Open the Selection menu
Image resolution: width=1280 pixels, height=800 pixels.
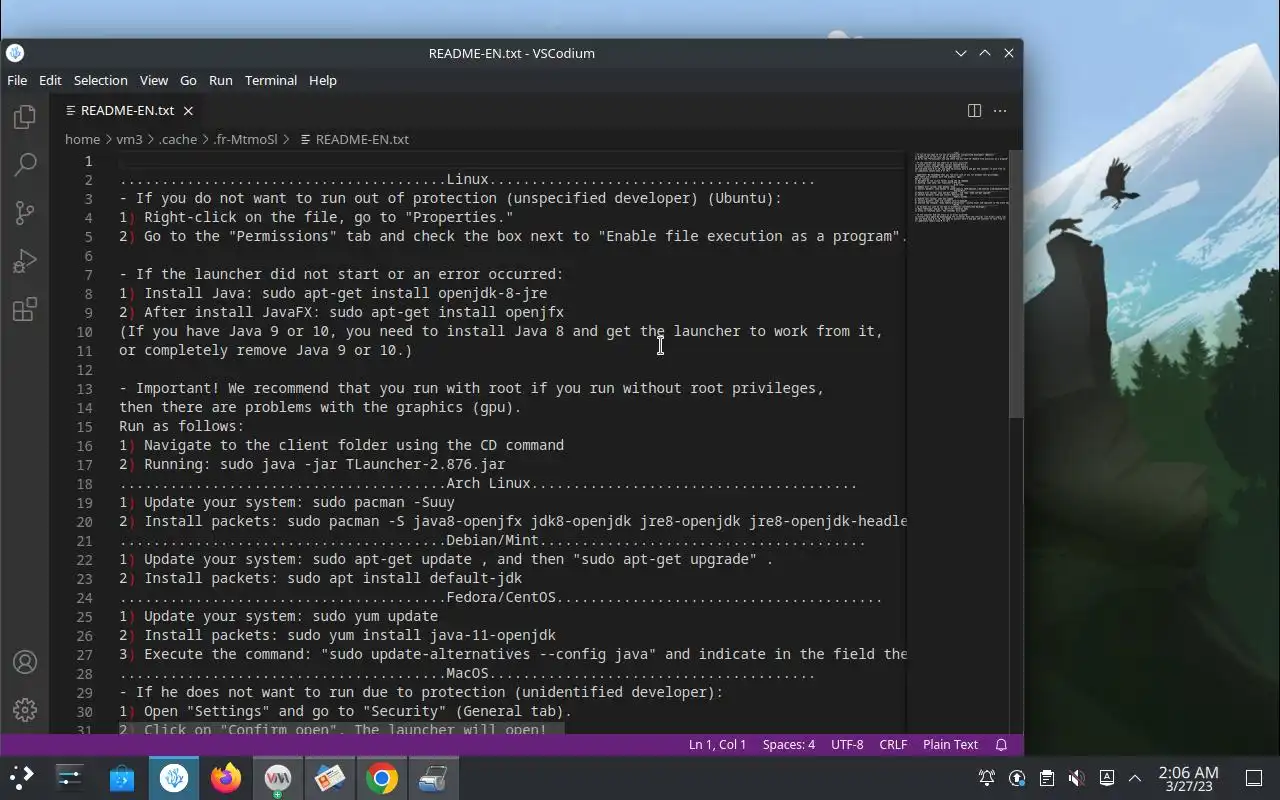click(x=100, y=80)
